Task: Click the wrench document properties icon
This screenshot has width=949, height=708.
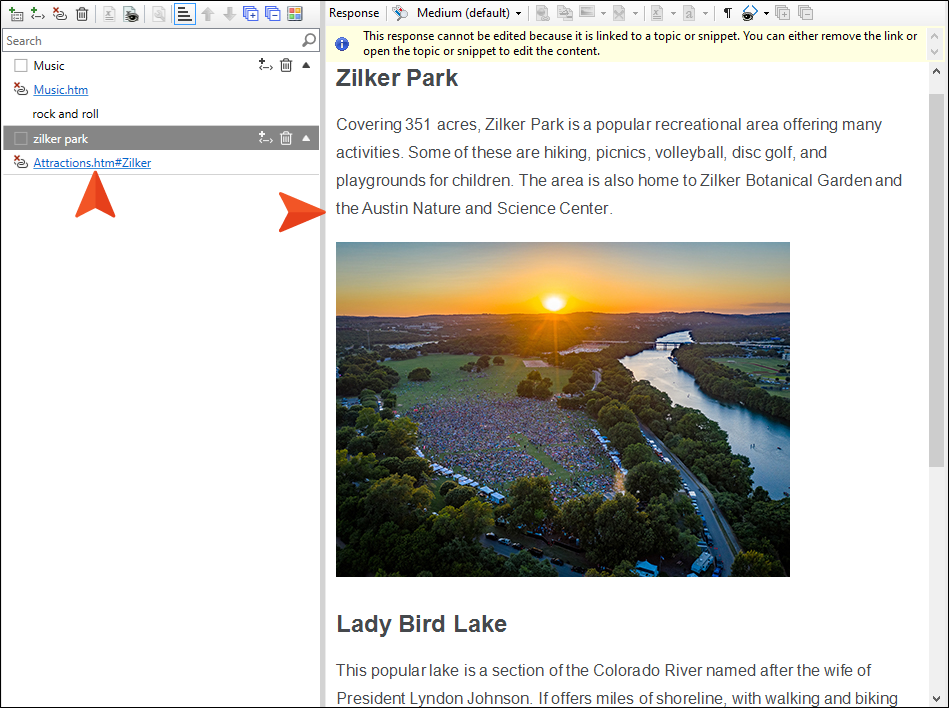Action: [159, 13]
